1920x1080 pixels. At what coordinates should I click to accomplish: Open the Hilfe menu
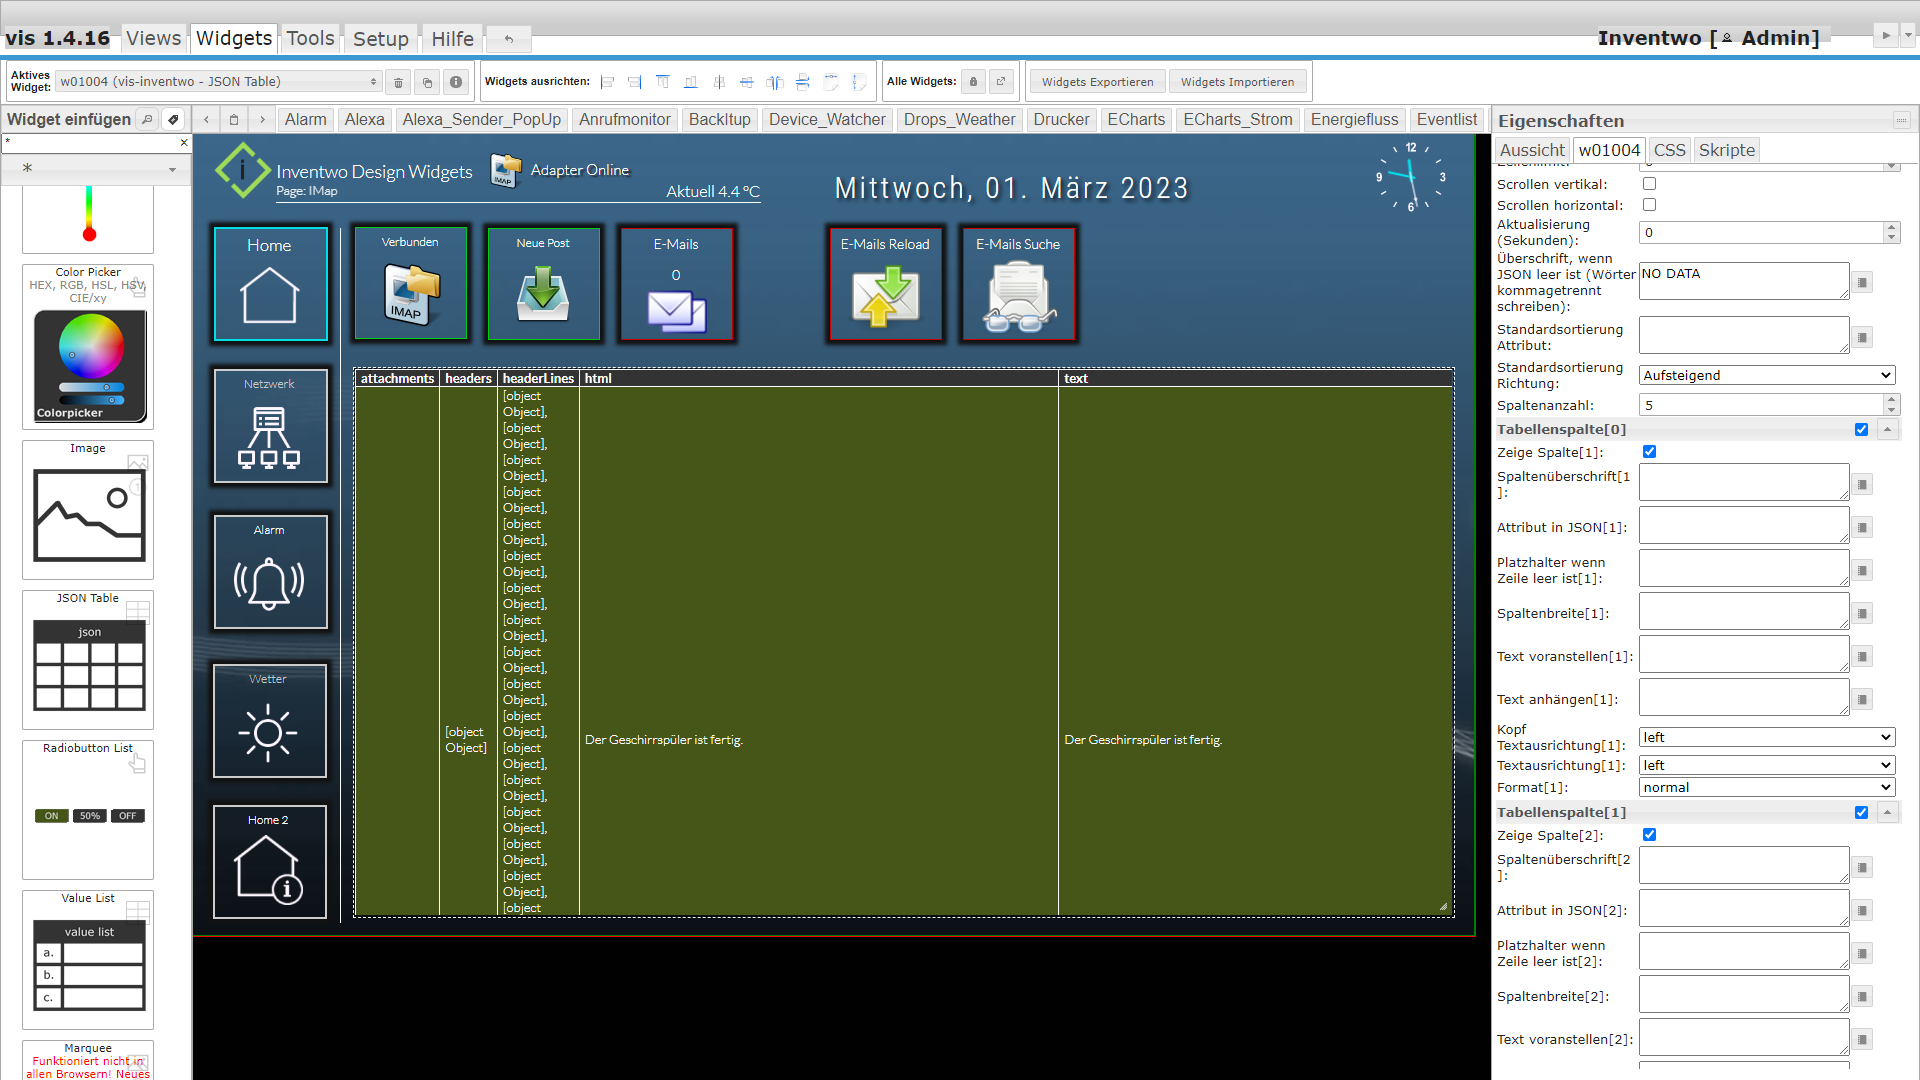coord(452,39)
